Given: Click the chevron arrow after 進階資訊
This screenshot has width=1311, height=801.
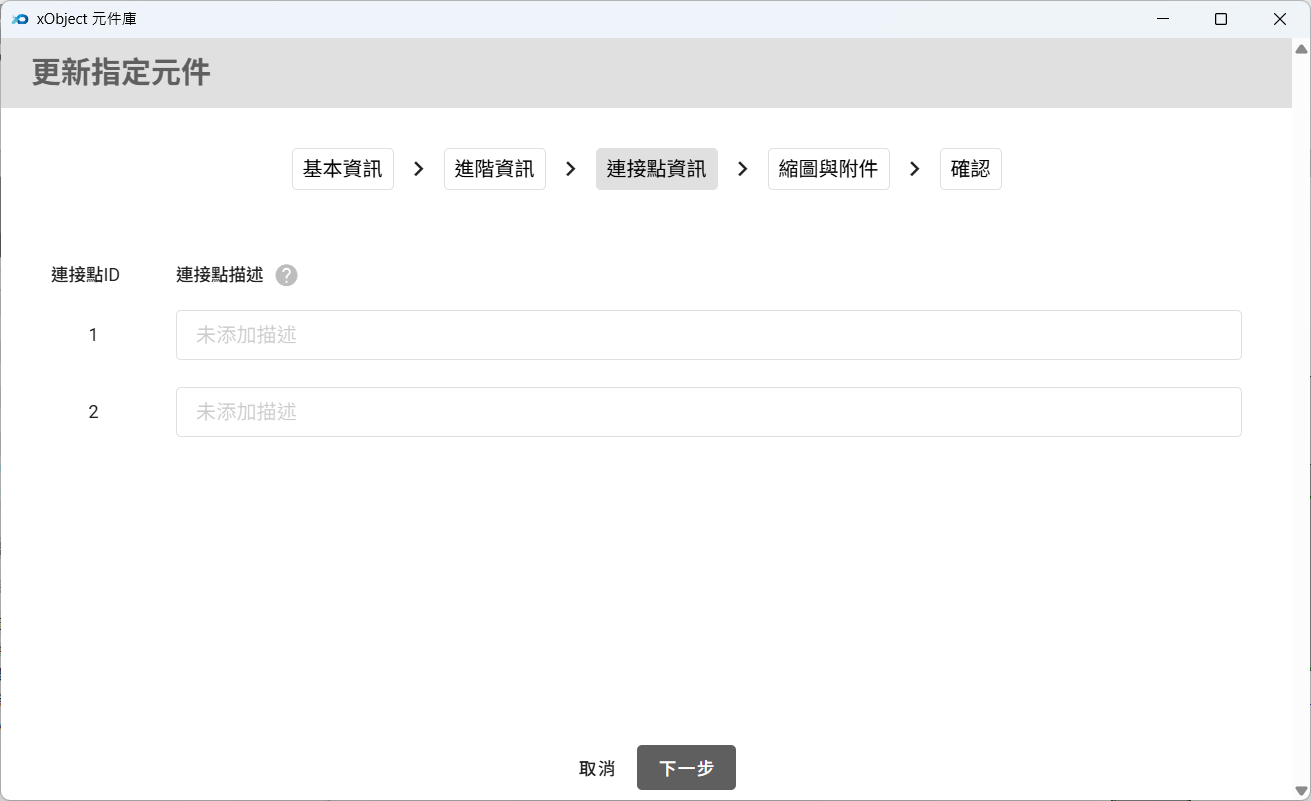Looking at the screenshot, I should pyautogui.click(x=571, y=169).
